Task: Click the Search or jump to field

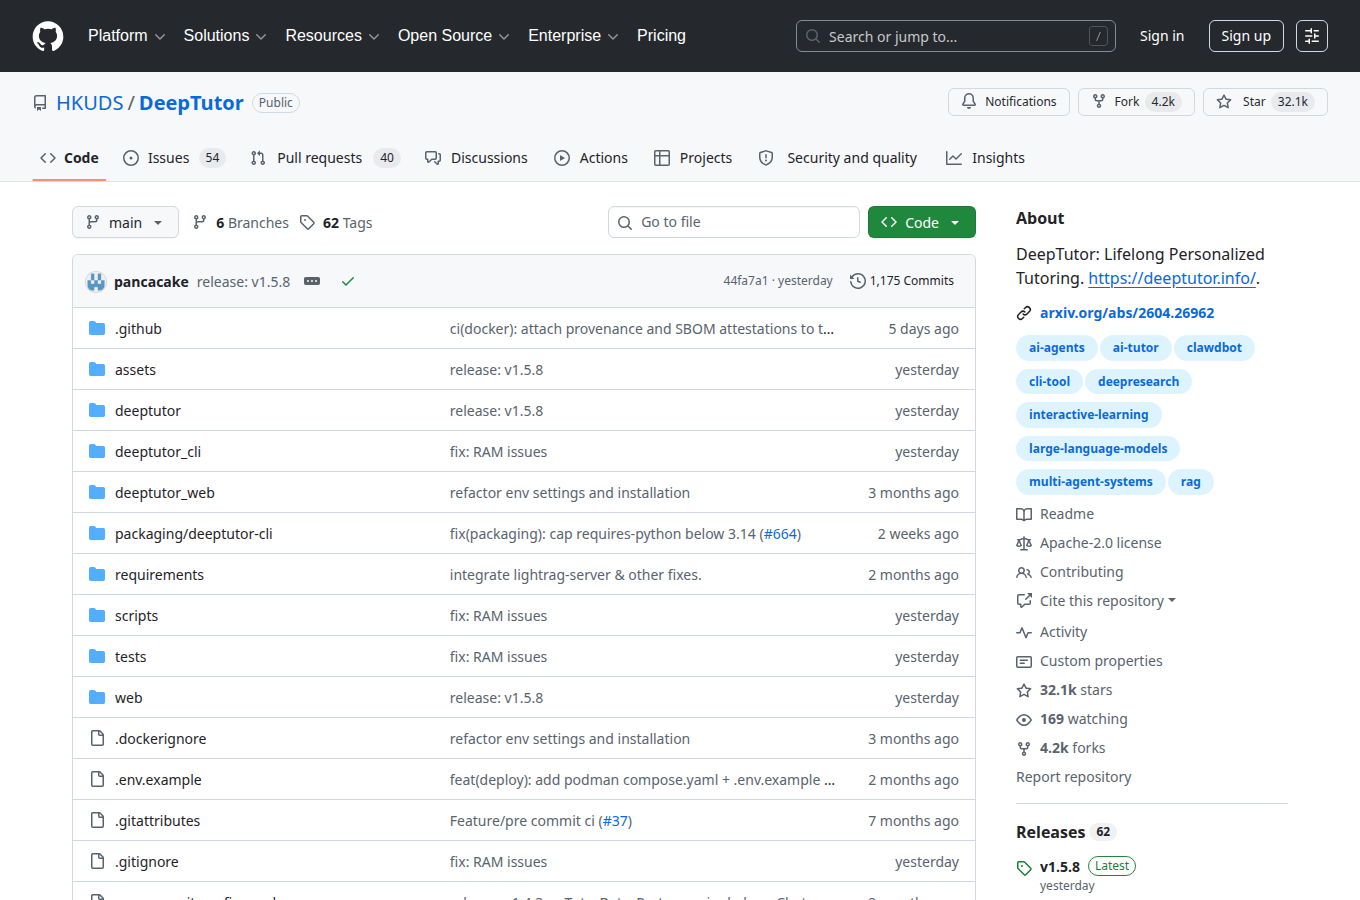Action: [x=956, y=36]
